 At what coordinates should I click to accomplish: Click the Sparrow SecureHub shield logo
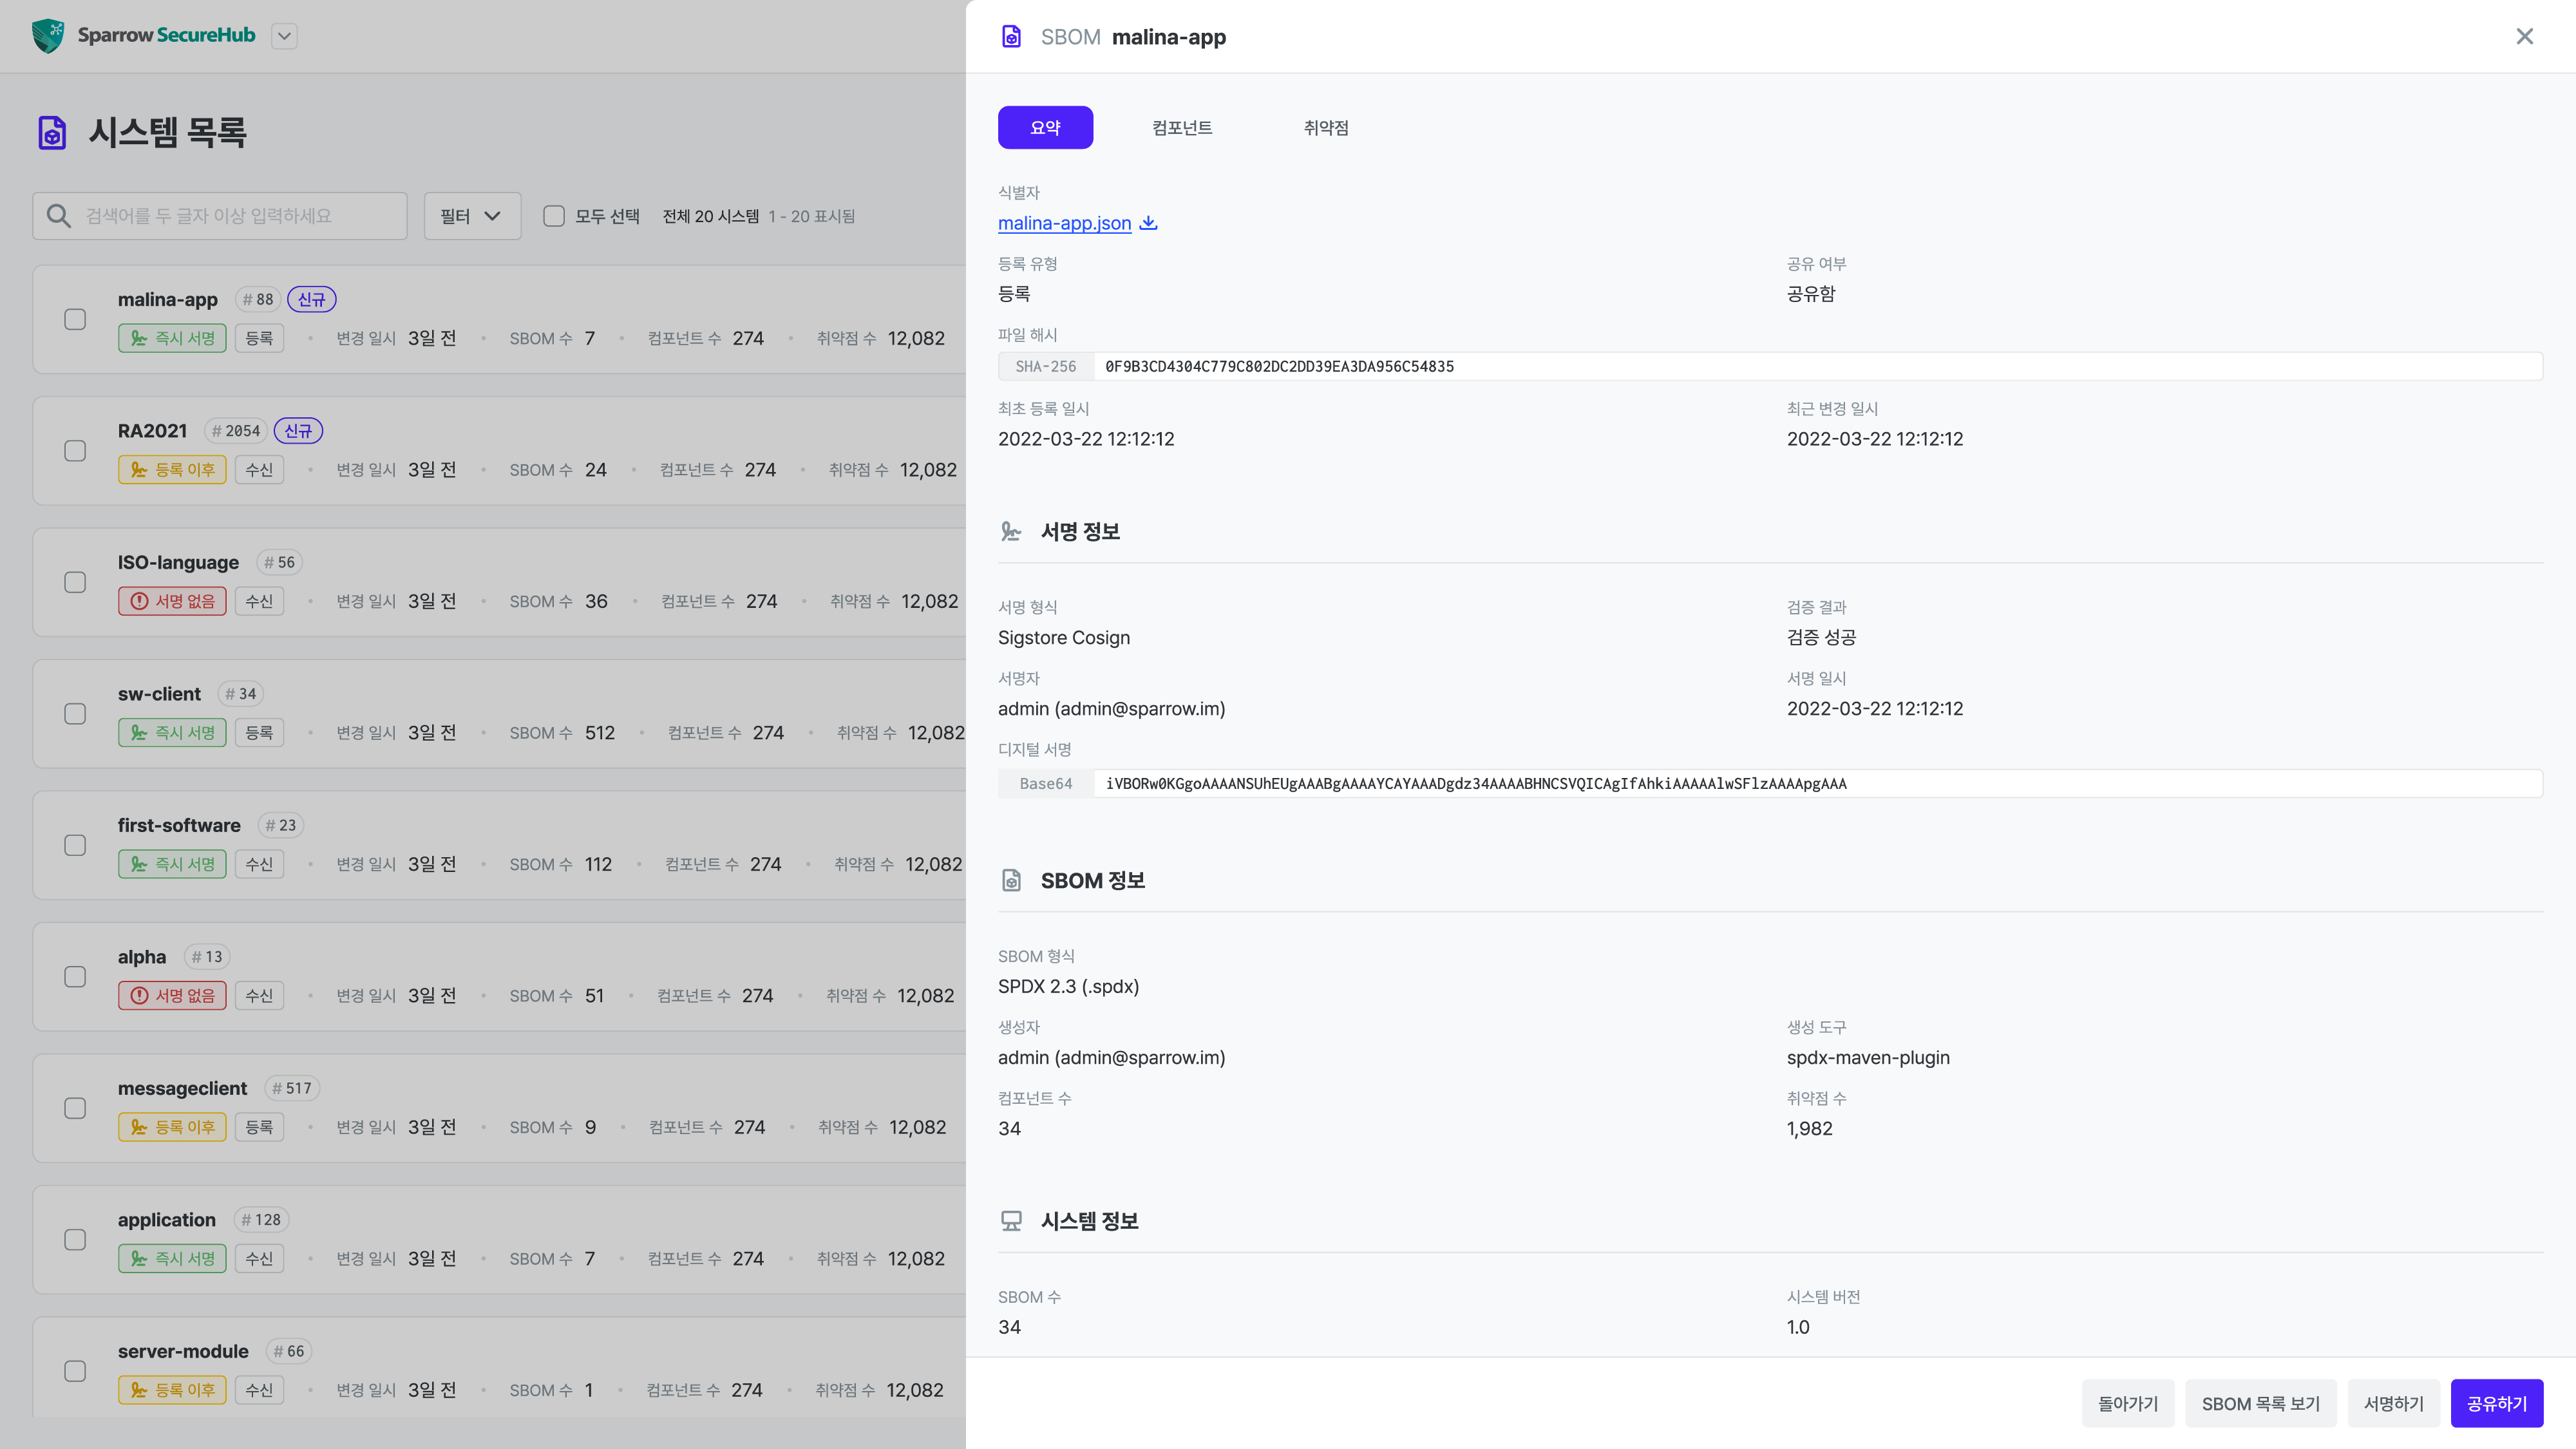tap(47, 36)
